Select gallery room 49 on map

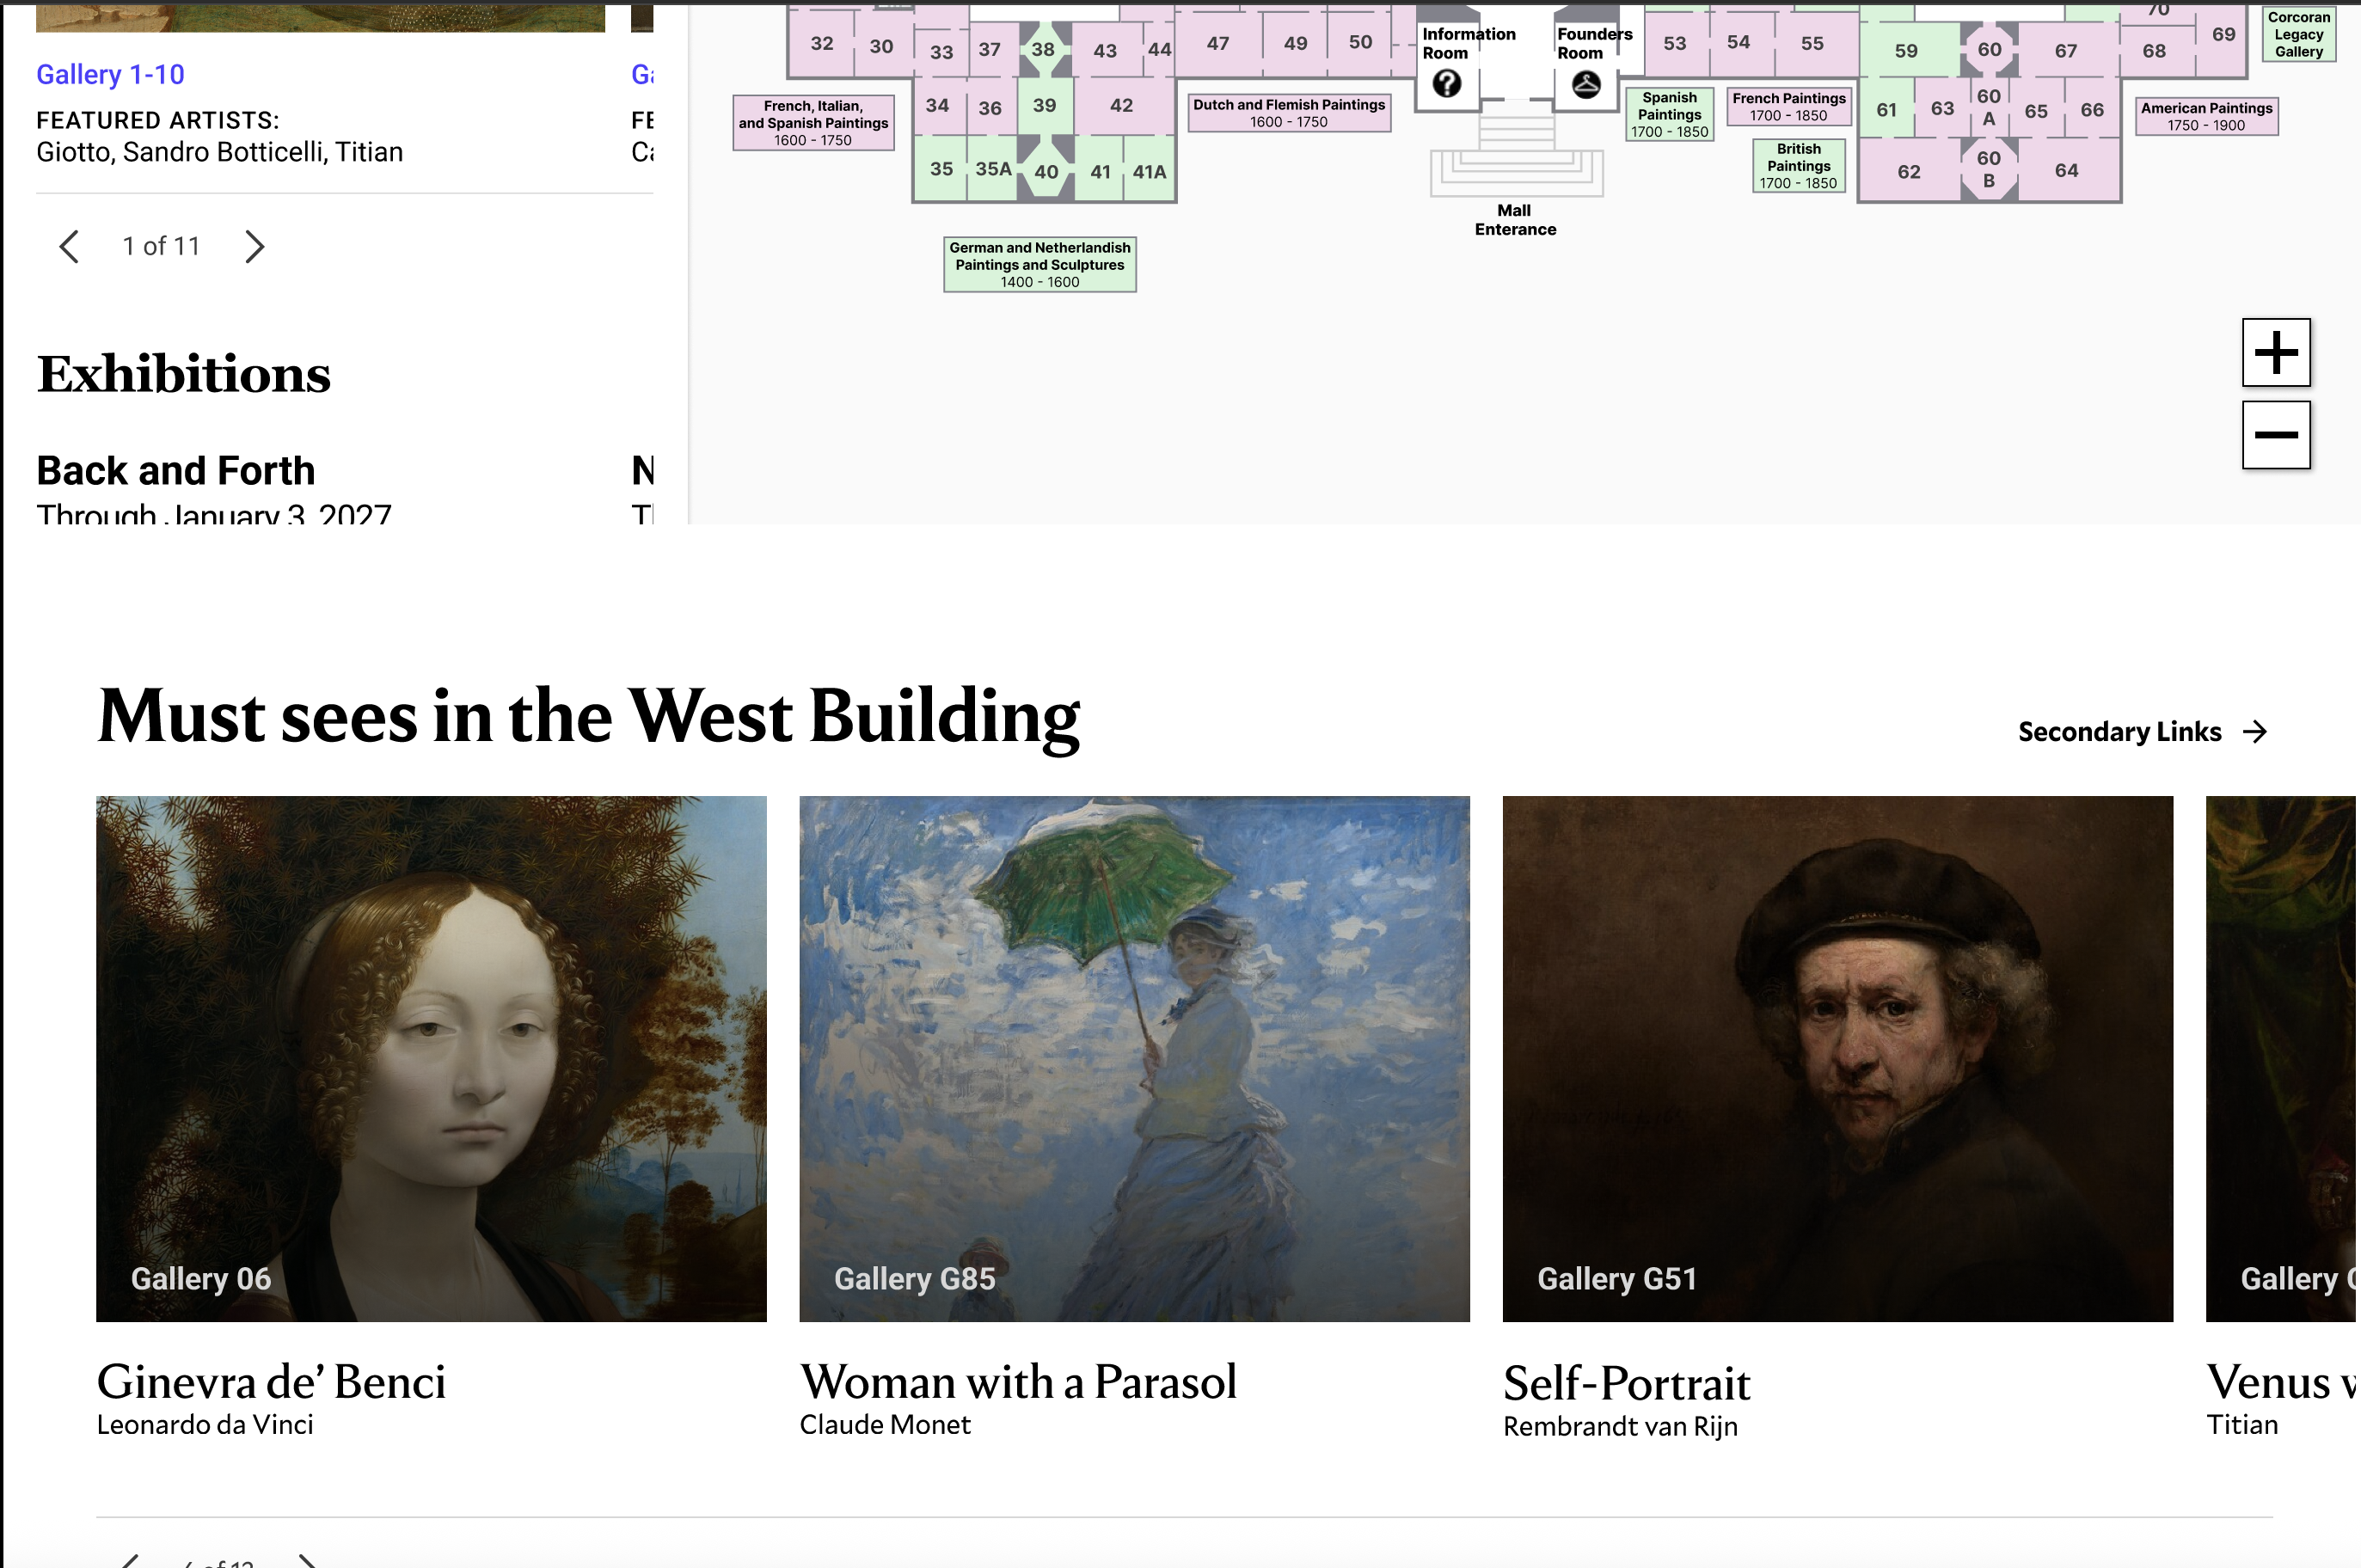click(x=1295, y=43)
